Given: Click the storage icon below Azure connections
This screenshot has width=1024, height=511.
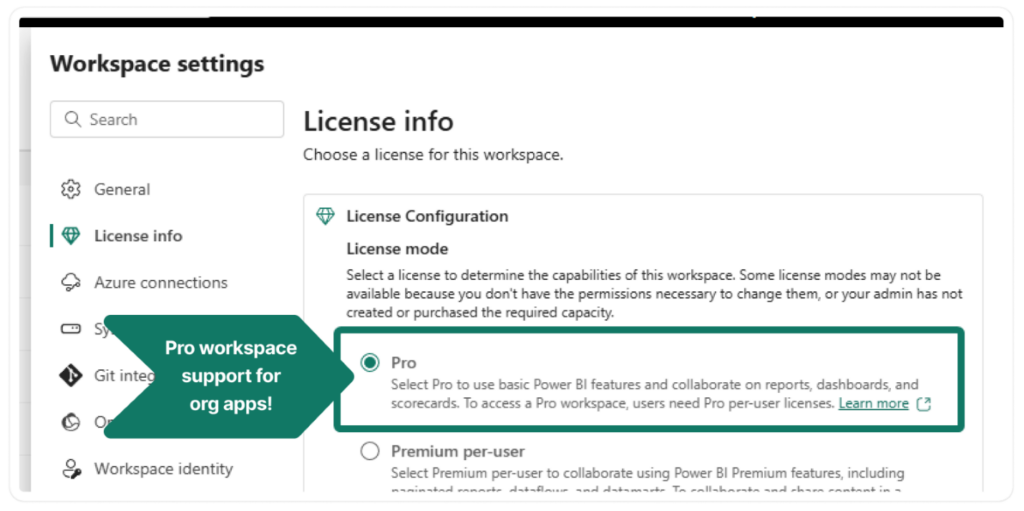Looking at the screenshot, I should click(x=70, y=329).
